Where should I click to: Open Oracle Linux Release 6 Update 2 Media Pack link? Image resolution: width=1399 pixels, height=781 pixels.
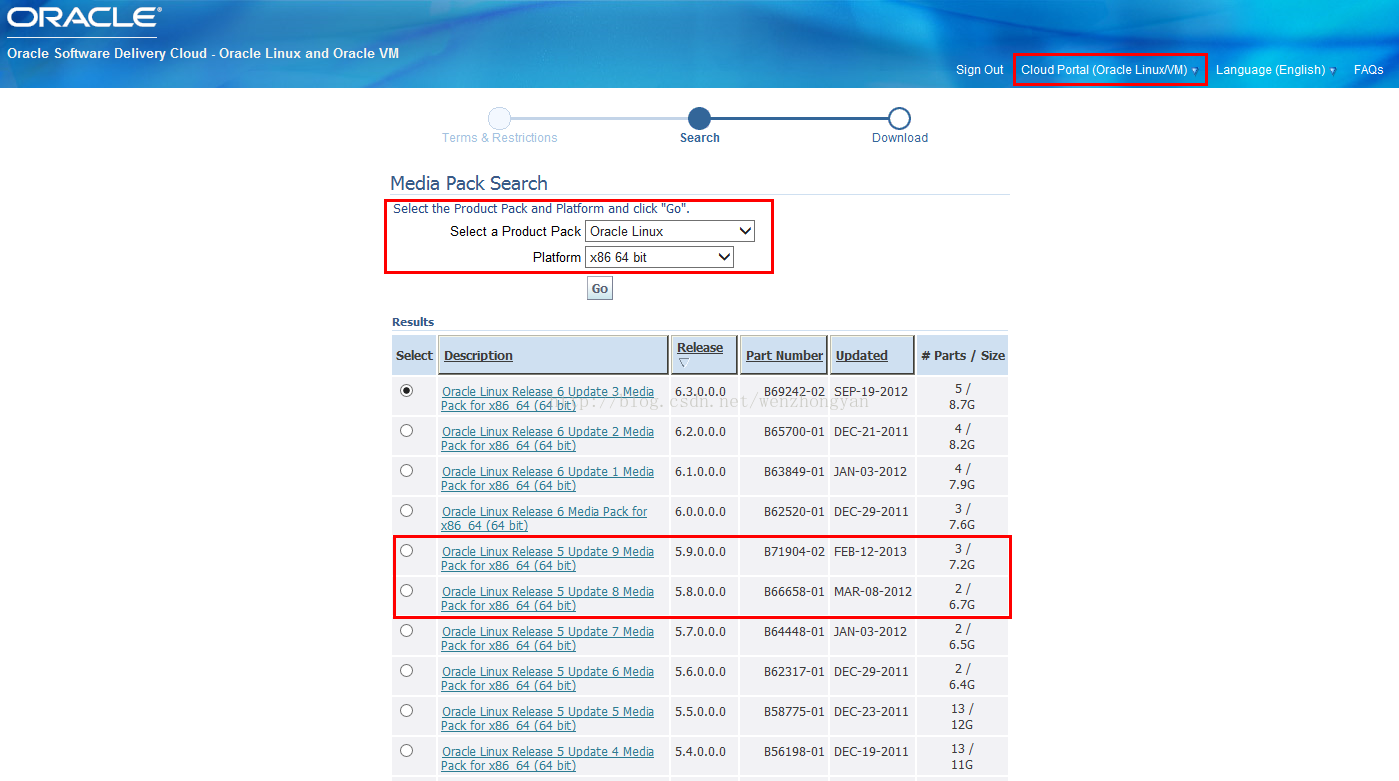pyautogui.click(x=547, y=438)
